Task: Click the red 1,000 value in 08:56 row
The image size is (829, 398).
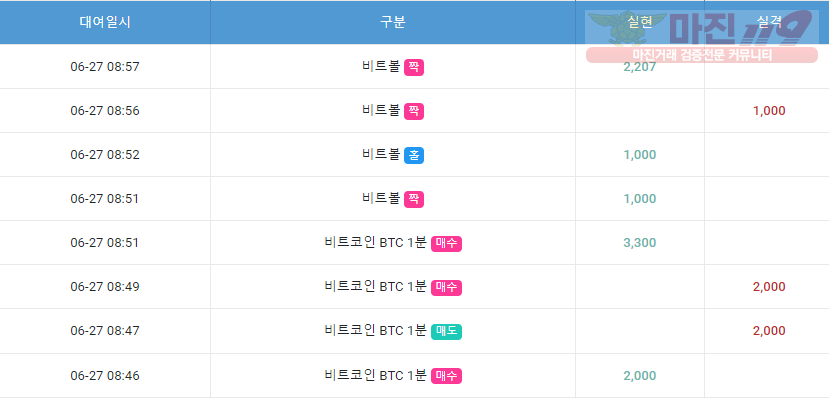Action: [769, 111]
